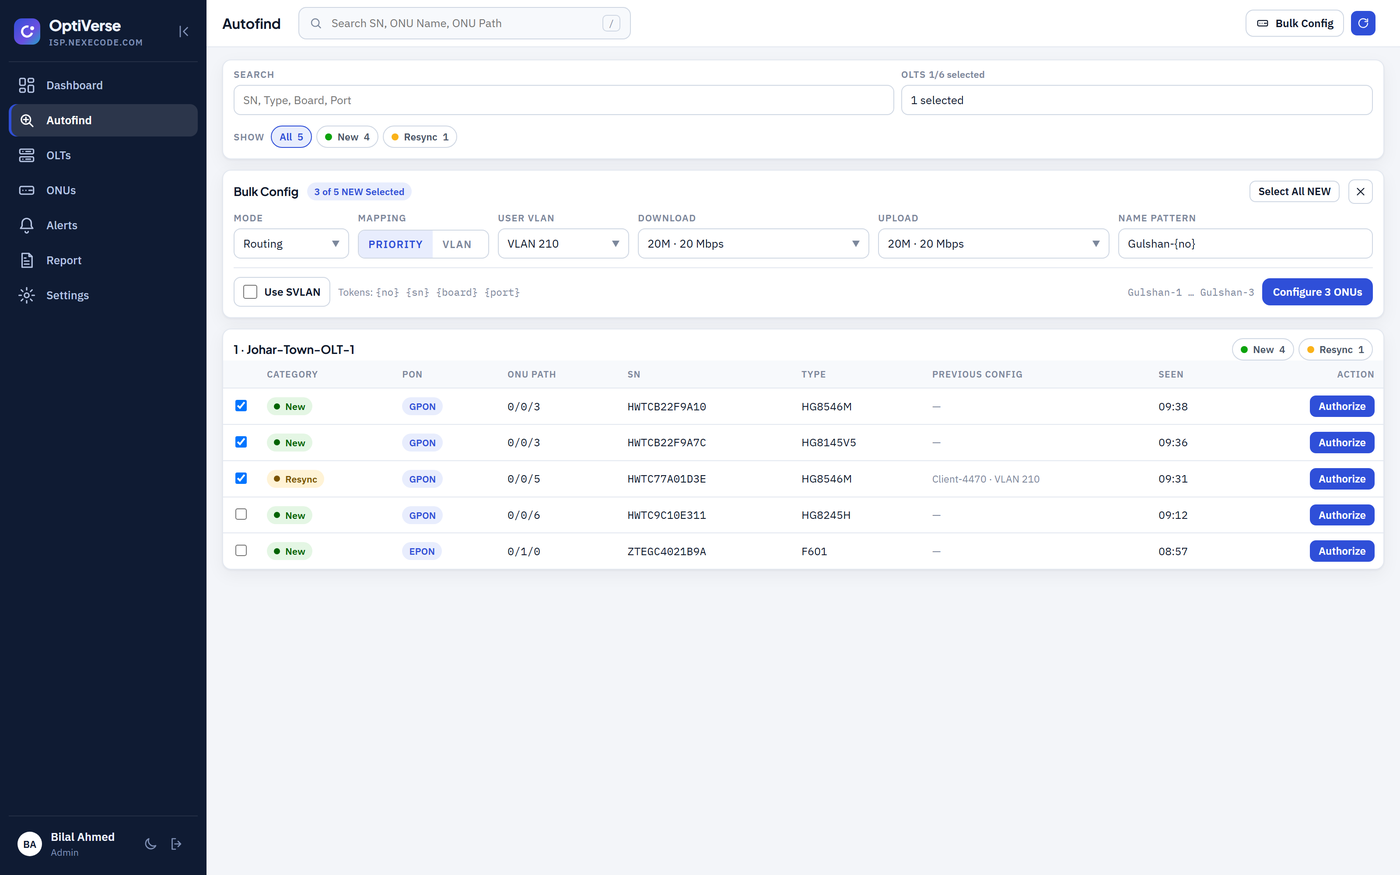The image size is (1400, 875).
Task: Click the BA user avatar
Action: point(30,844)
